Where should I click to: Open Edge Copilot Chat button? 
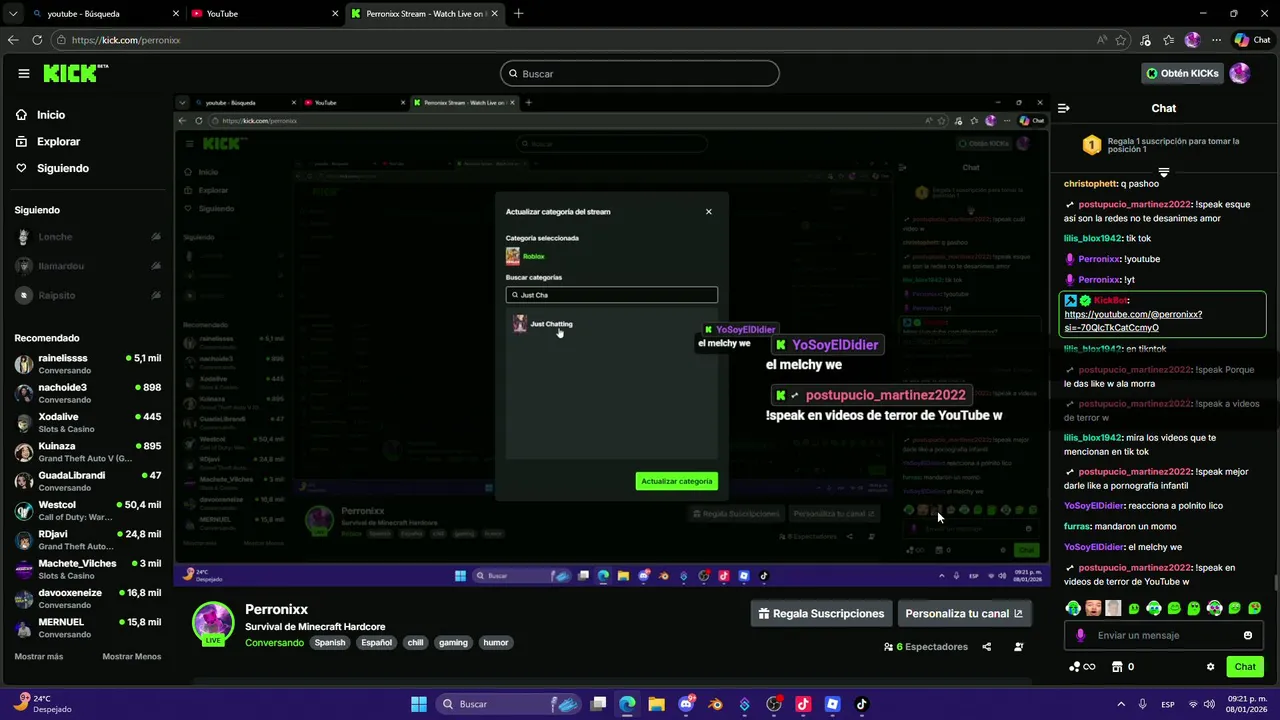click(1252, 40)
